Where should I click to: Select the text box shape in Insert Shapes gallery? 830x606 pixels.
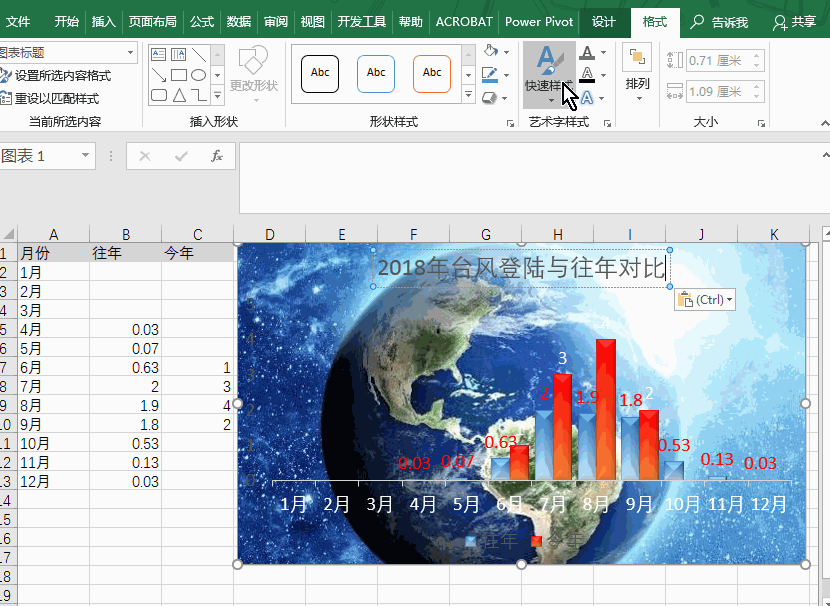pos(158,55)
